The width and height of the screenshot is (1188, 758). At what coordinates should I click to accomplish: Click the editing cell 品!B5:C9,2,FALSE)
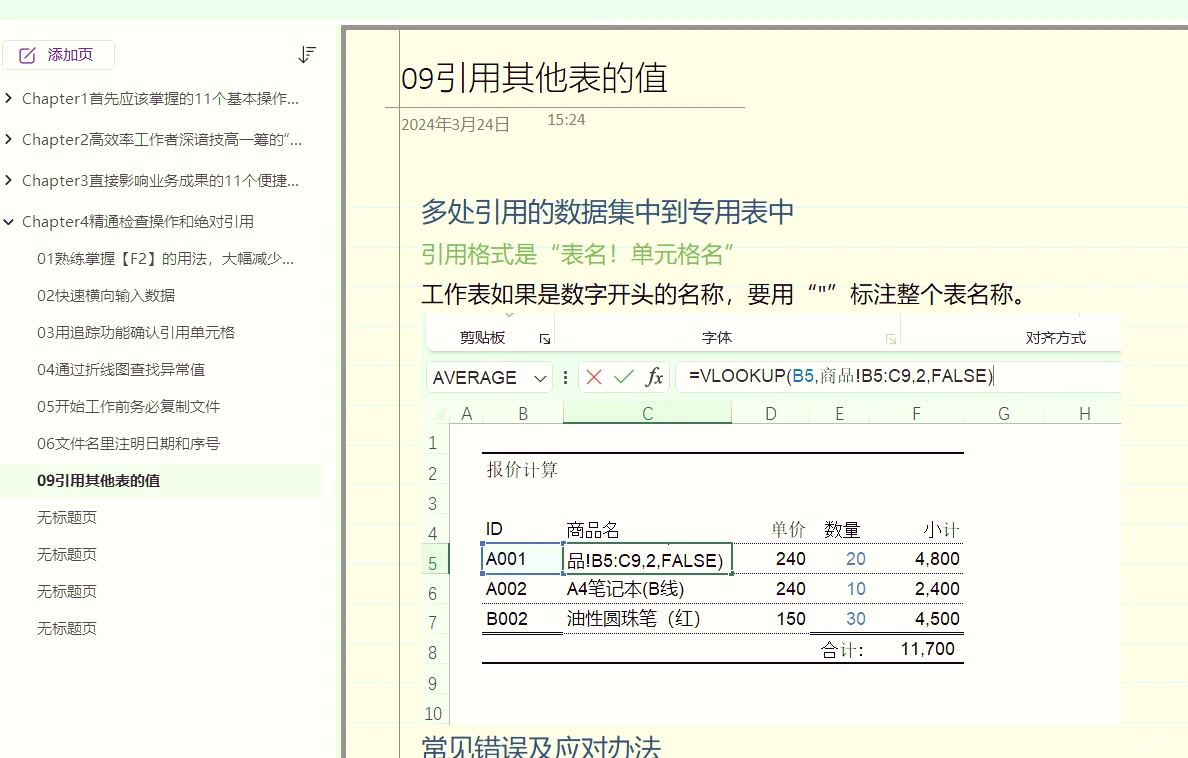[648, 559]
